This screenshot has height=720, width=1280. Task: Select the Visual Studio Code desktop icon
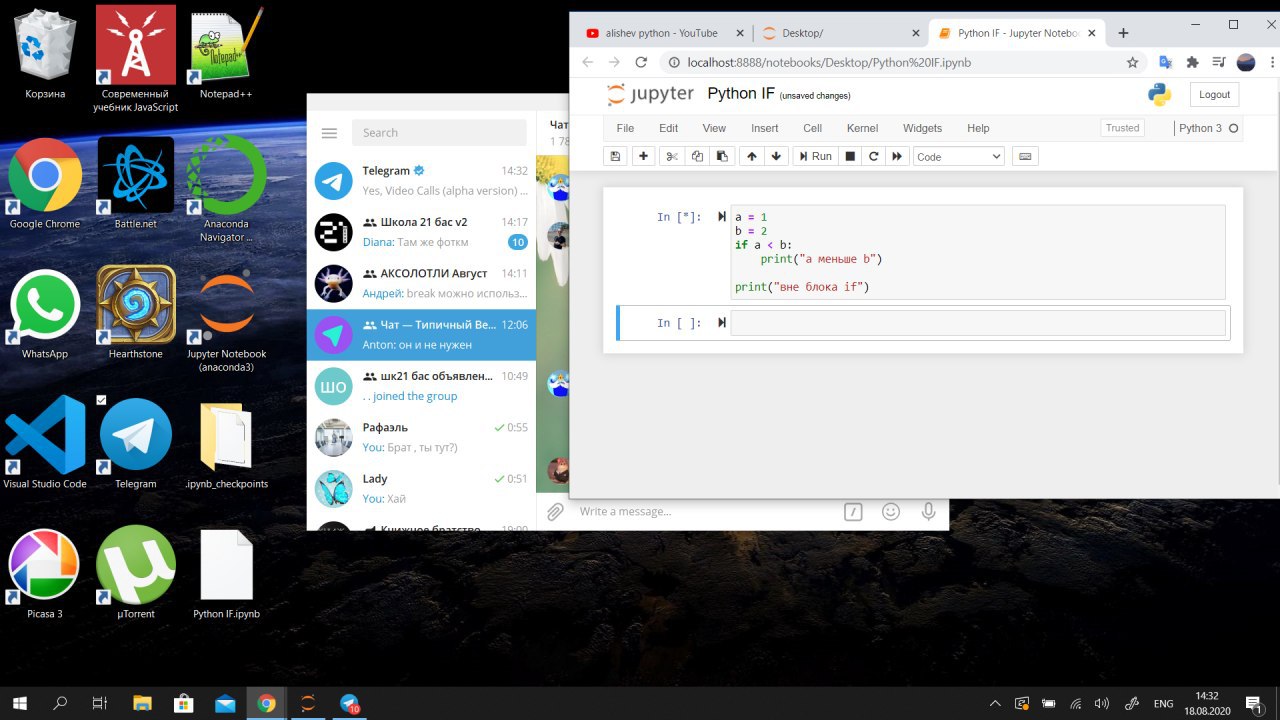[45, 441]
